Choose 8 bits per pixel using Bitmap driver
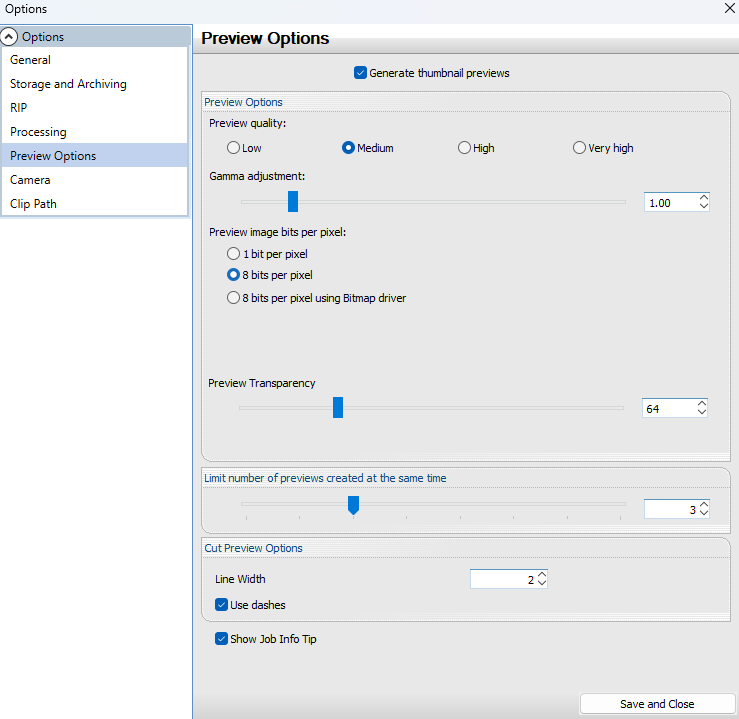This screenshot has height=719, width=739. [233, 298]
